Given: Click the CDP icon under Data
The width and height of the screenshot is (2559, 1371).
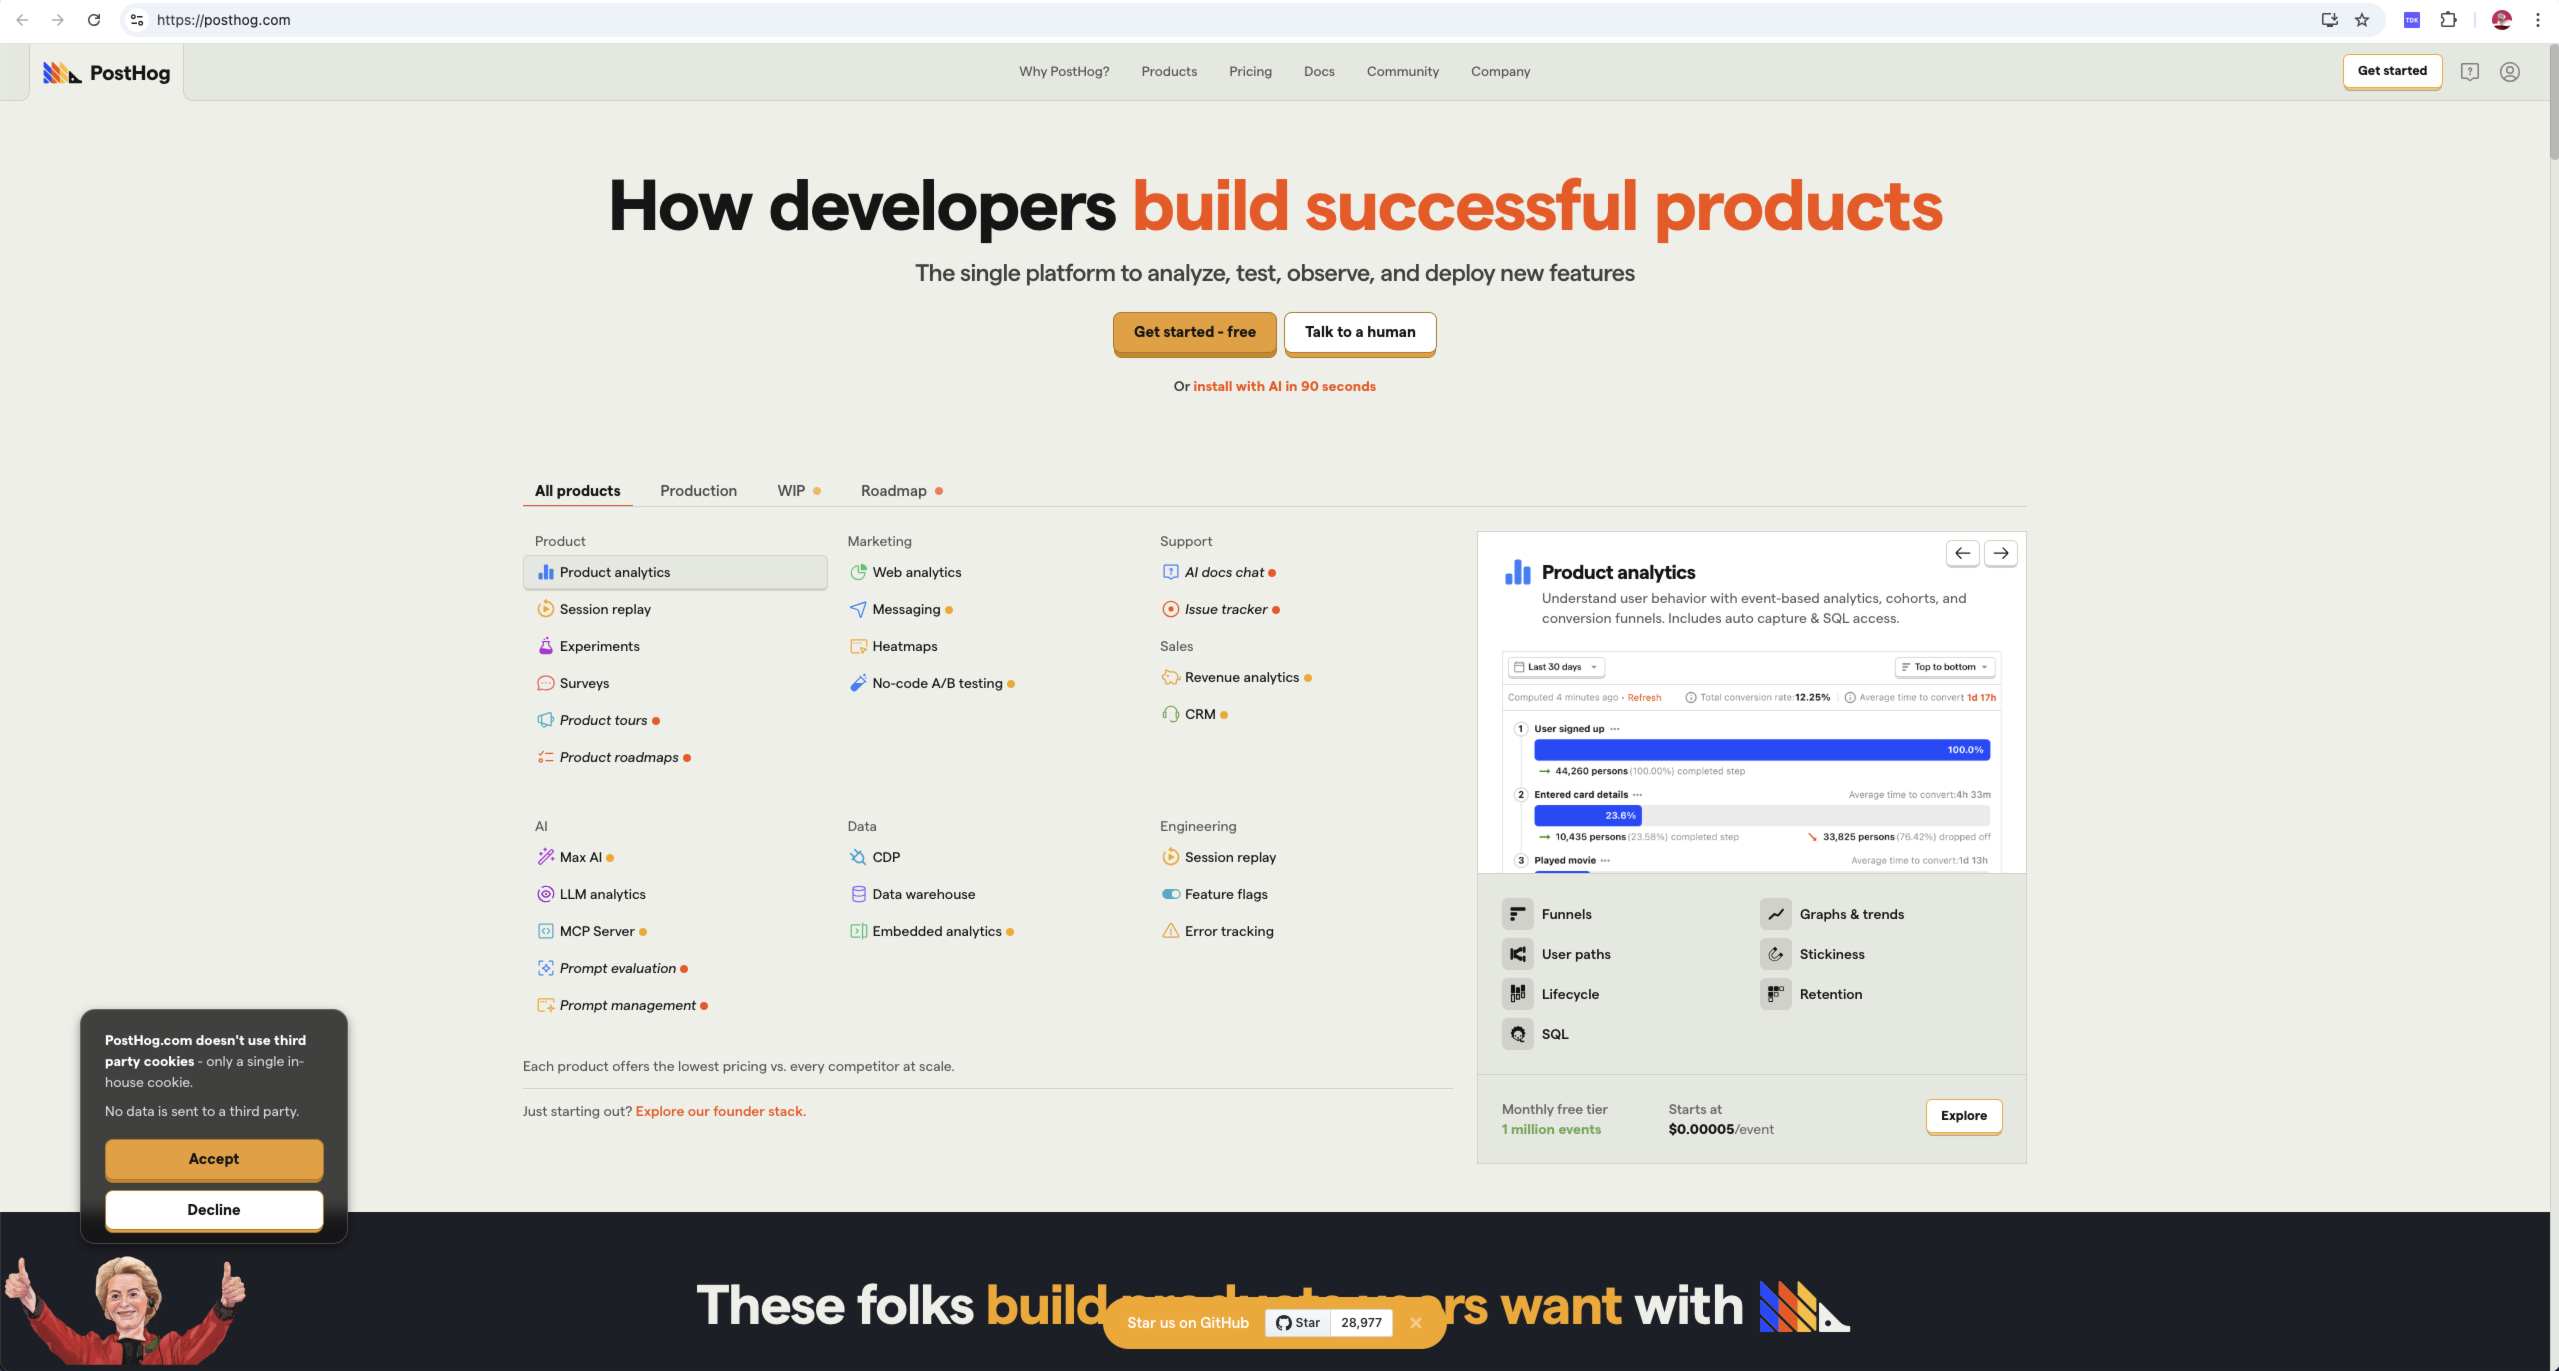Looking at the screenshot, I should click(858, 857).
